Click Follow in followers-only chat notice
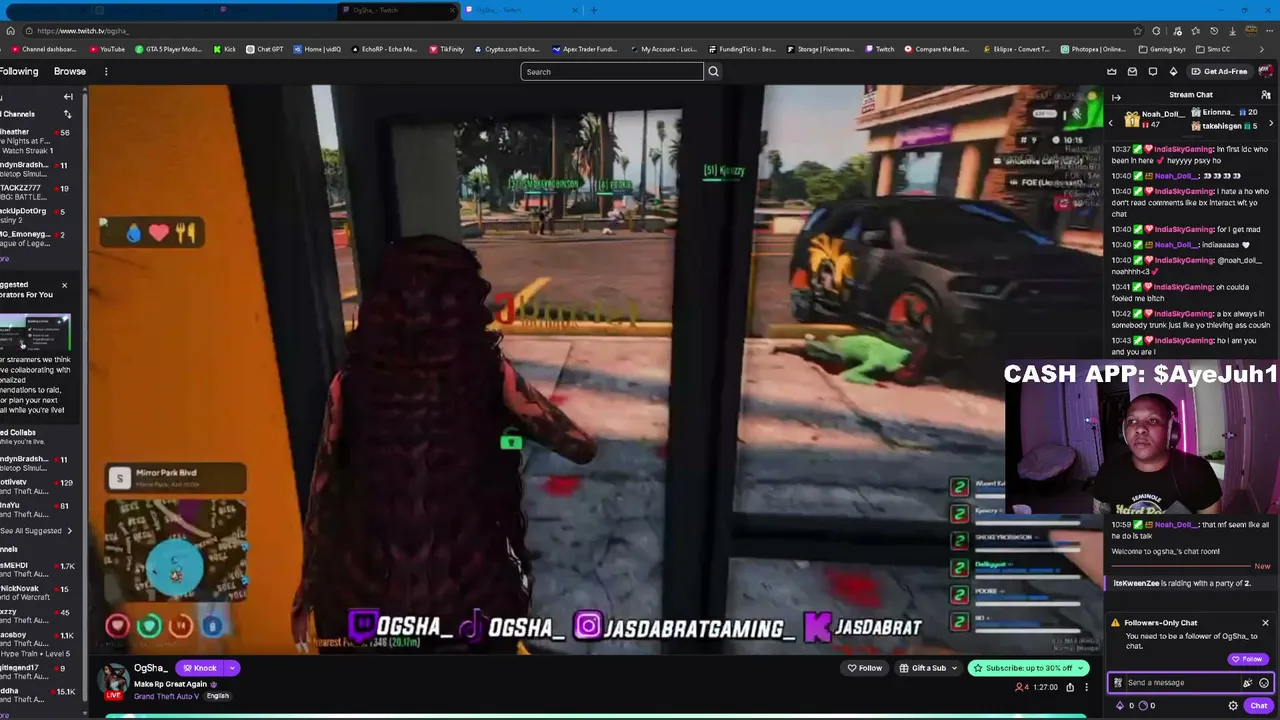This screenshot has width=1280, height=720. (x=1247, y=659)
